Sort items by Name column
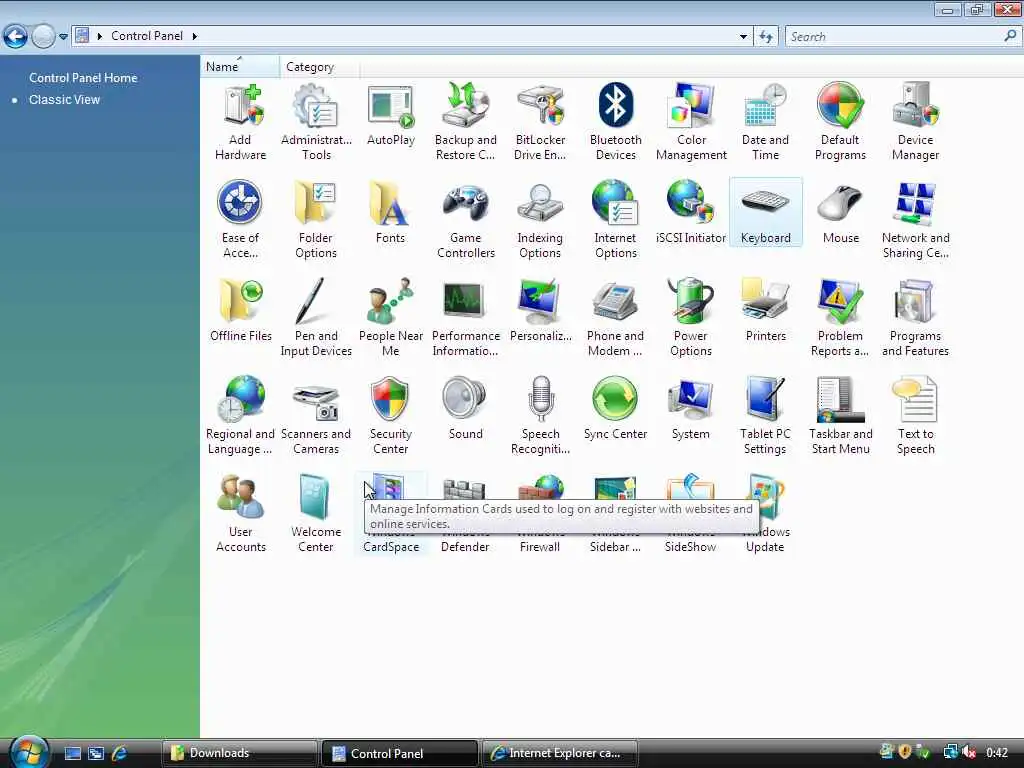 (x=240, y=67)
